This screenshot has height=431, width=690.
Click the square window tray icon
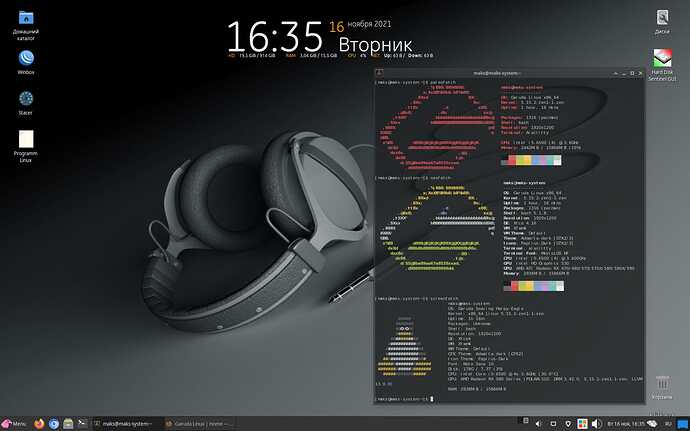[x=553, y=424]
